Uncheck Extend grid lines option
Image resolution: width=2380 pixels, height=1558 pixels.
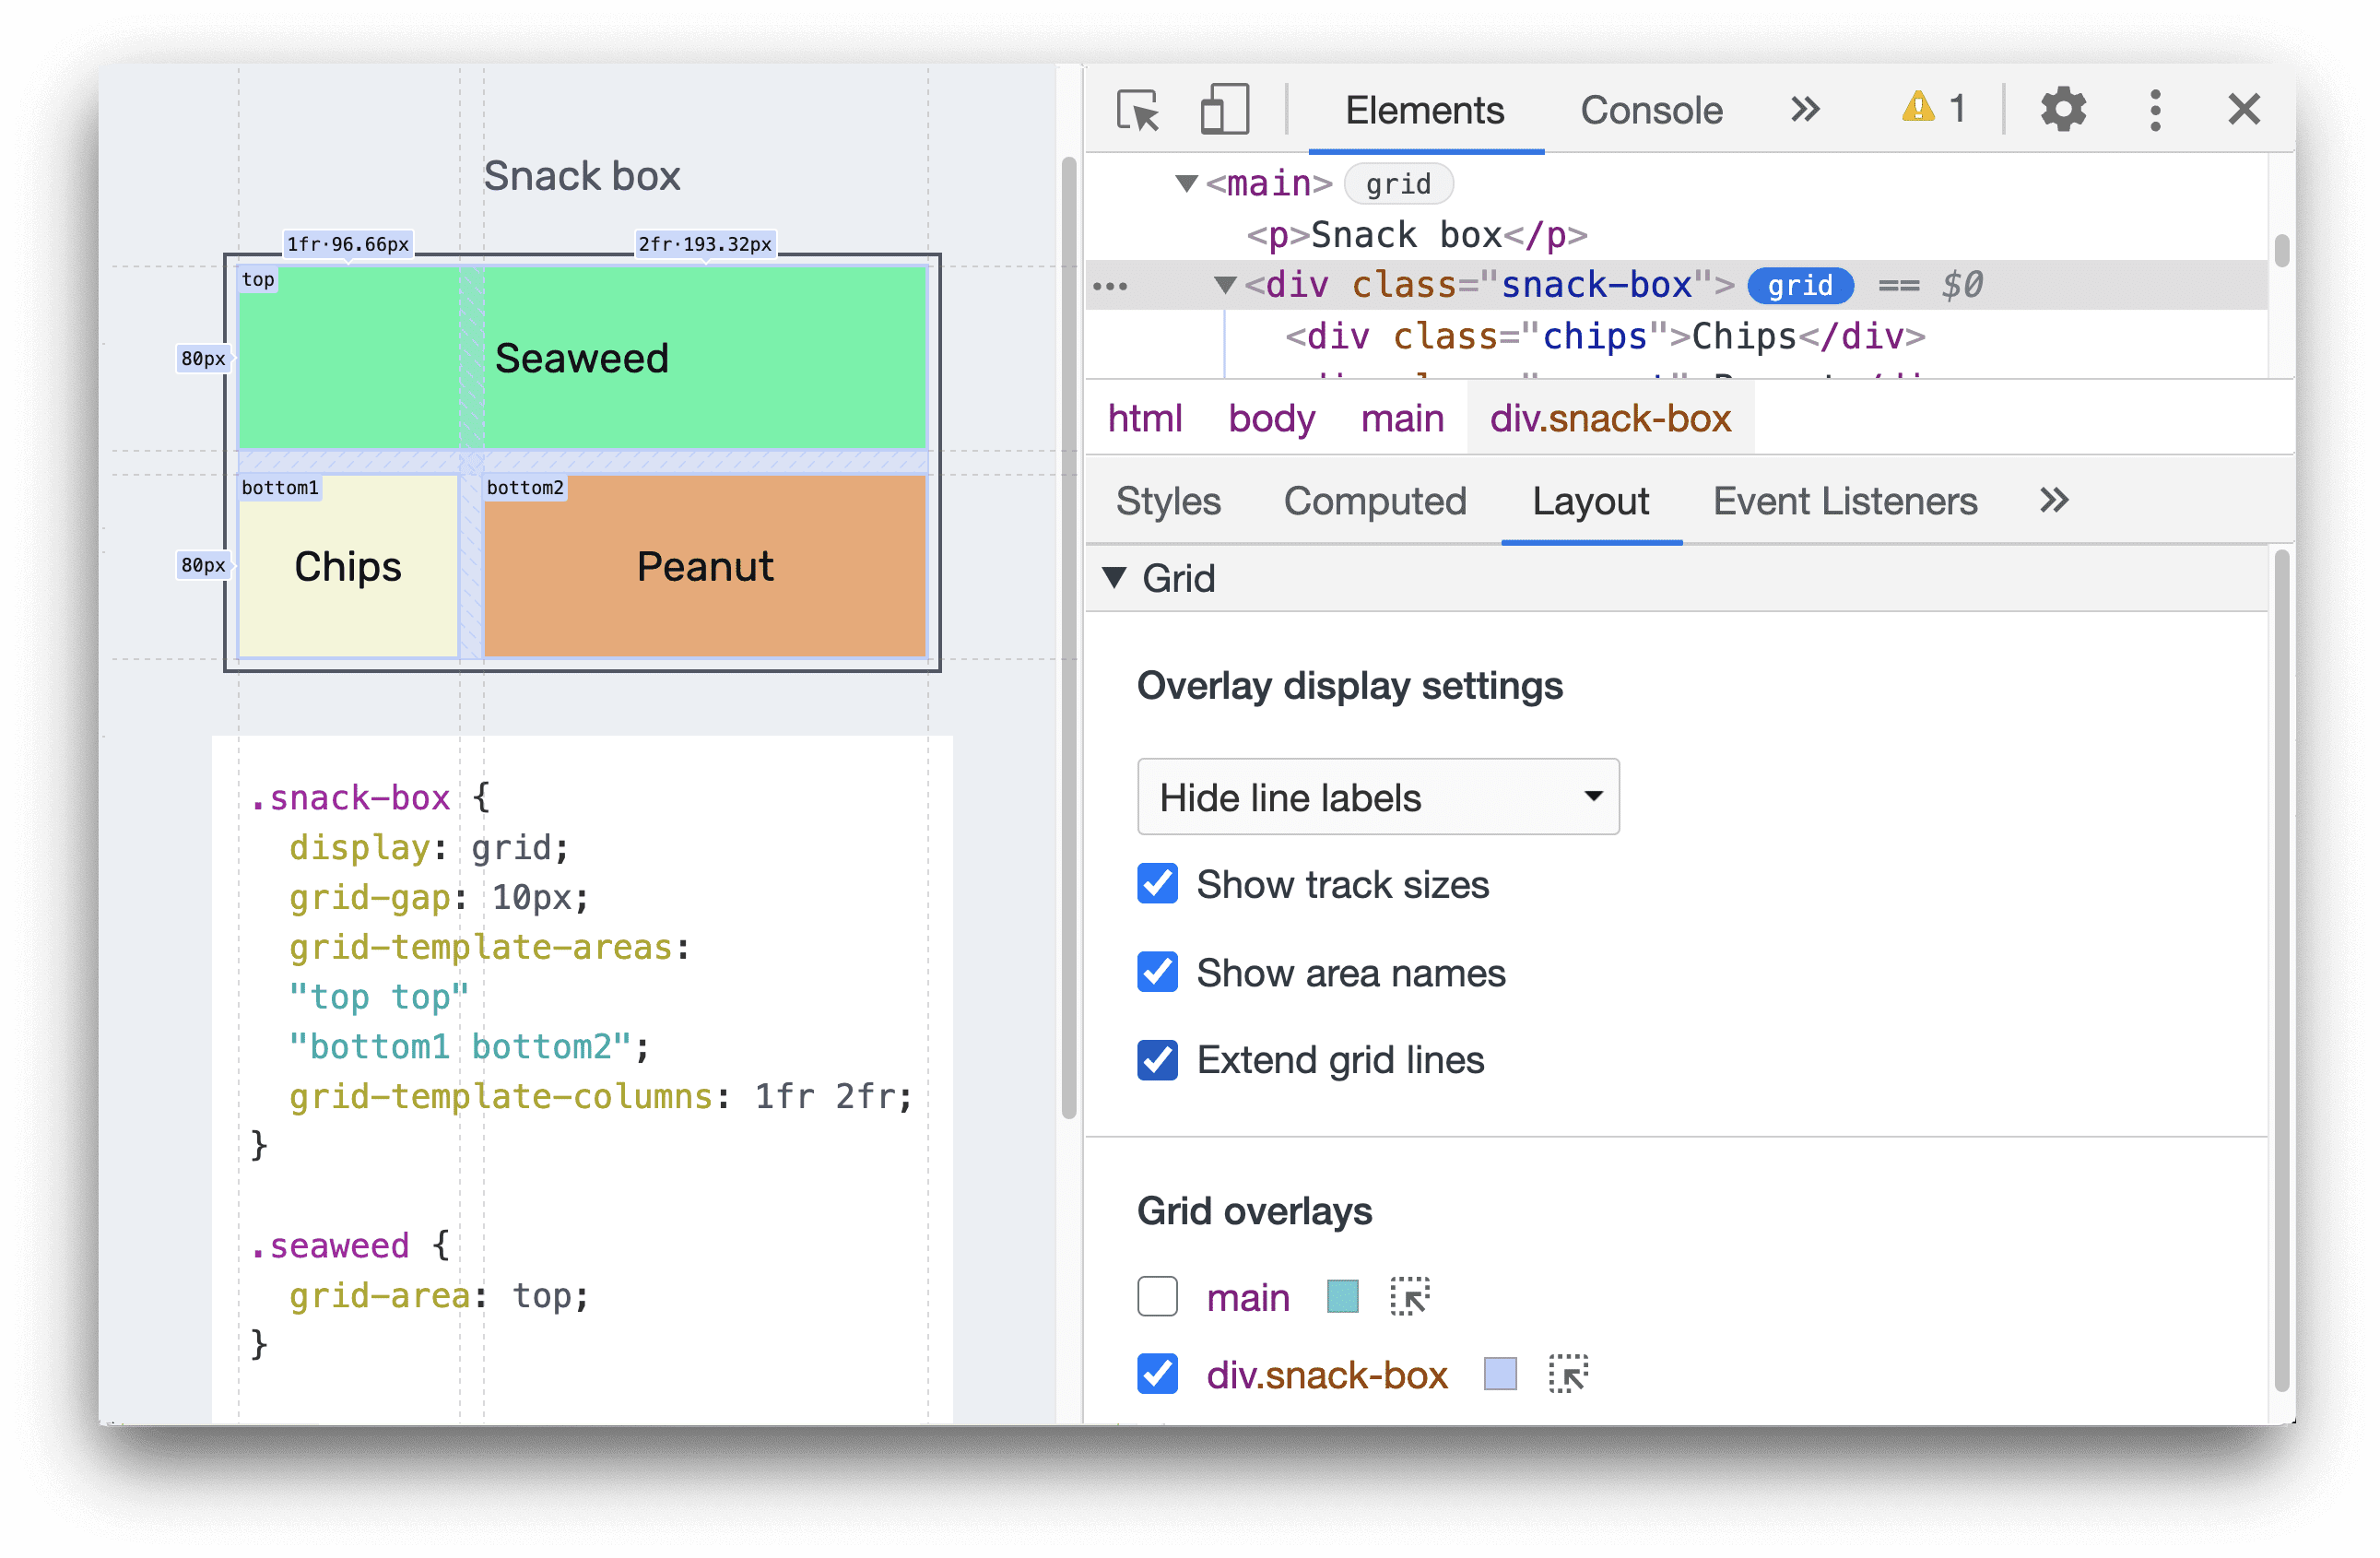(x=1156, y=1061)
